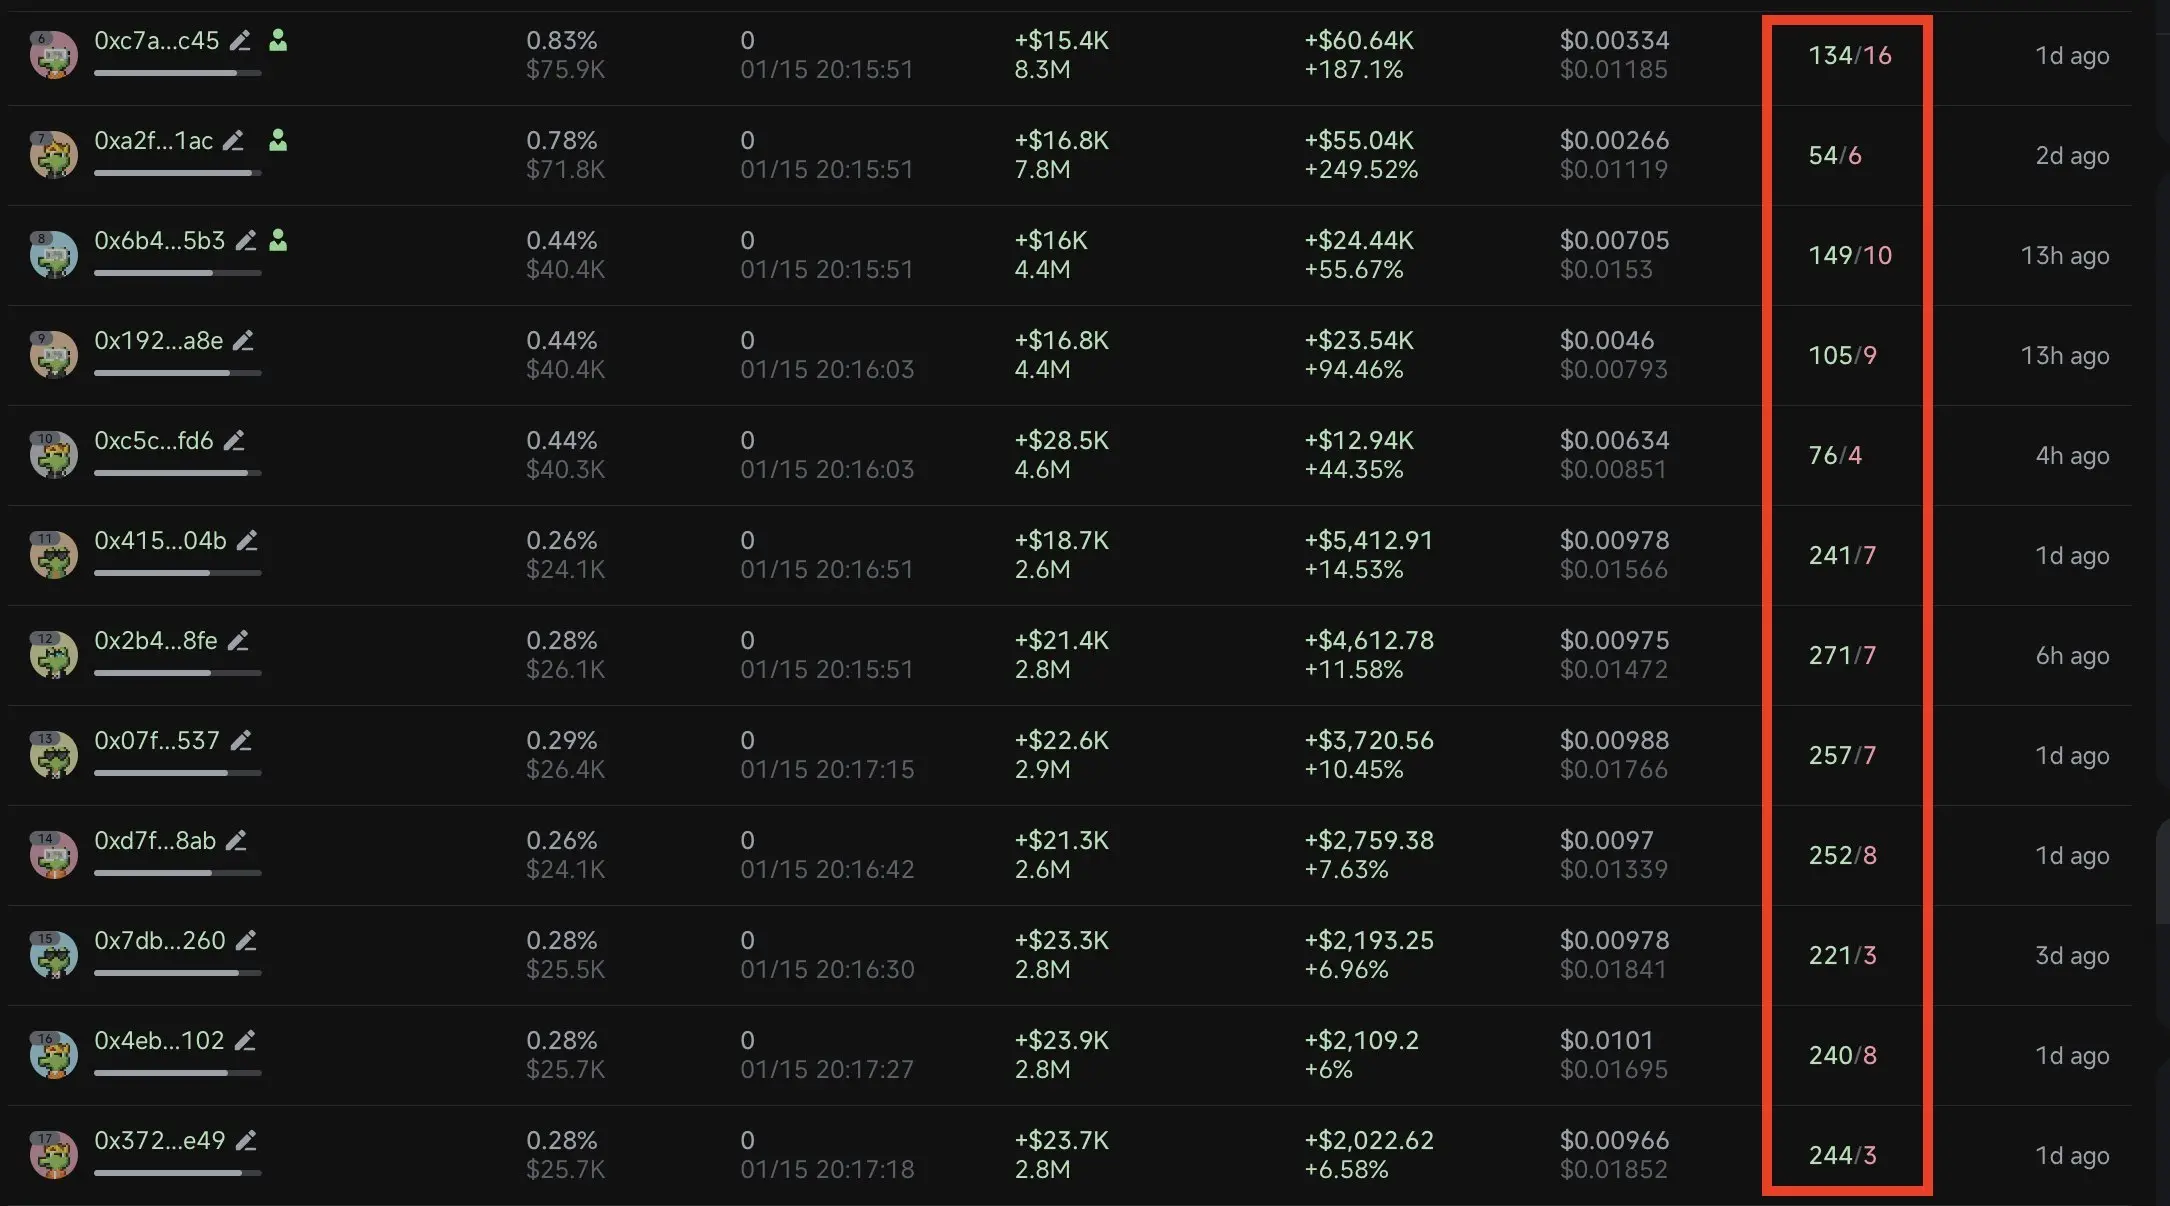
Task: Click the edit pencil next to 0x6b4...5b3
Action: tap(246, 241)
